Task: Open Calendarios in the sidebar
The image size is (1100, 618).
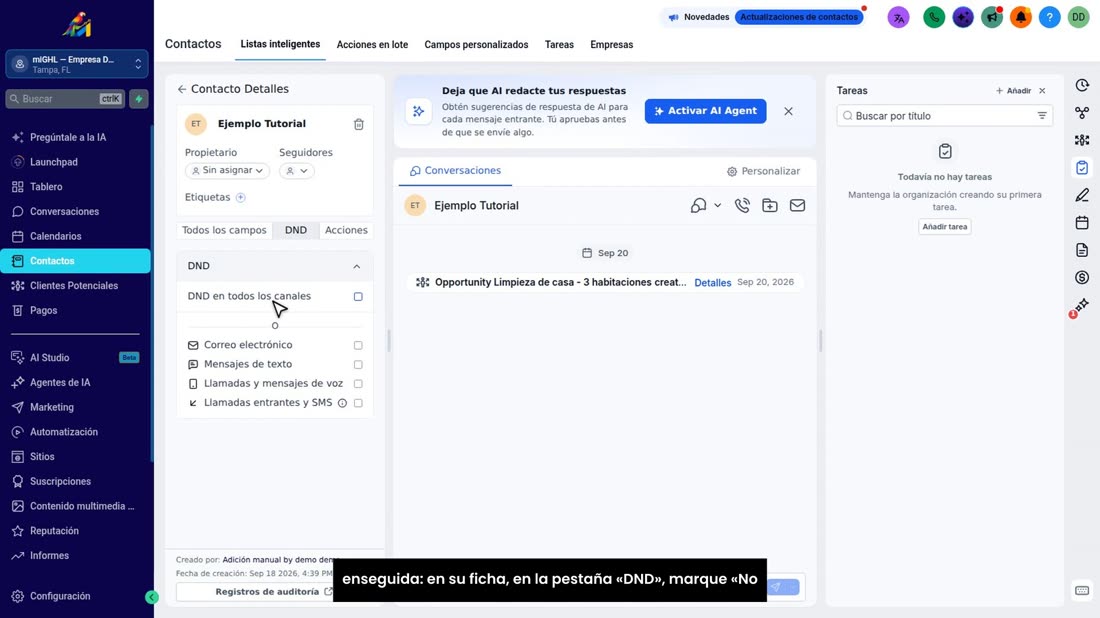Action: point(55,236)
